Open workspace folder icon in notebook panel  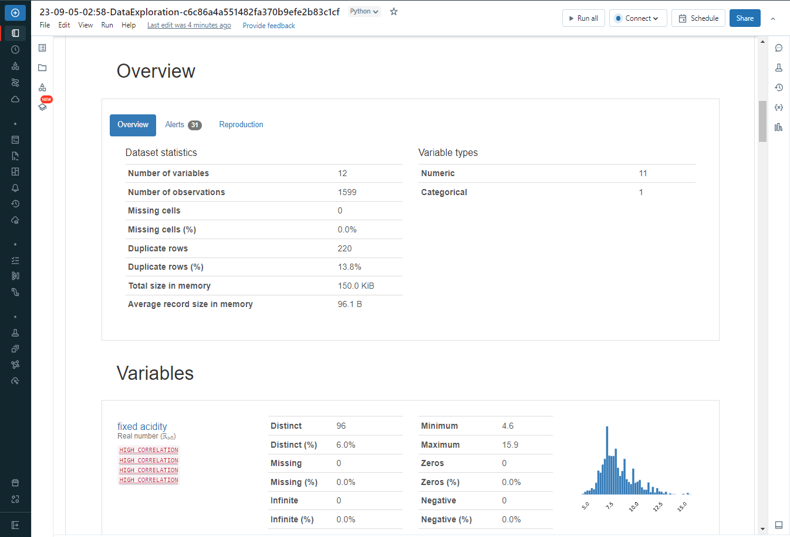coord(42,68)
